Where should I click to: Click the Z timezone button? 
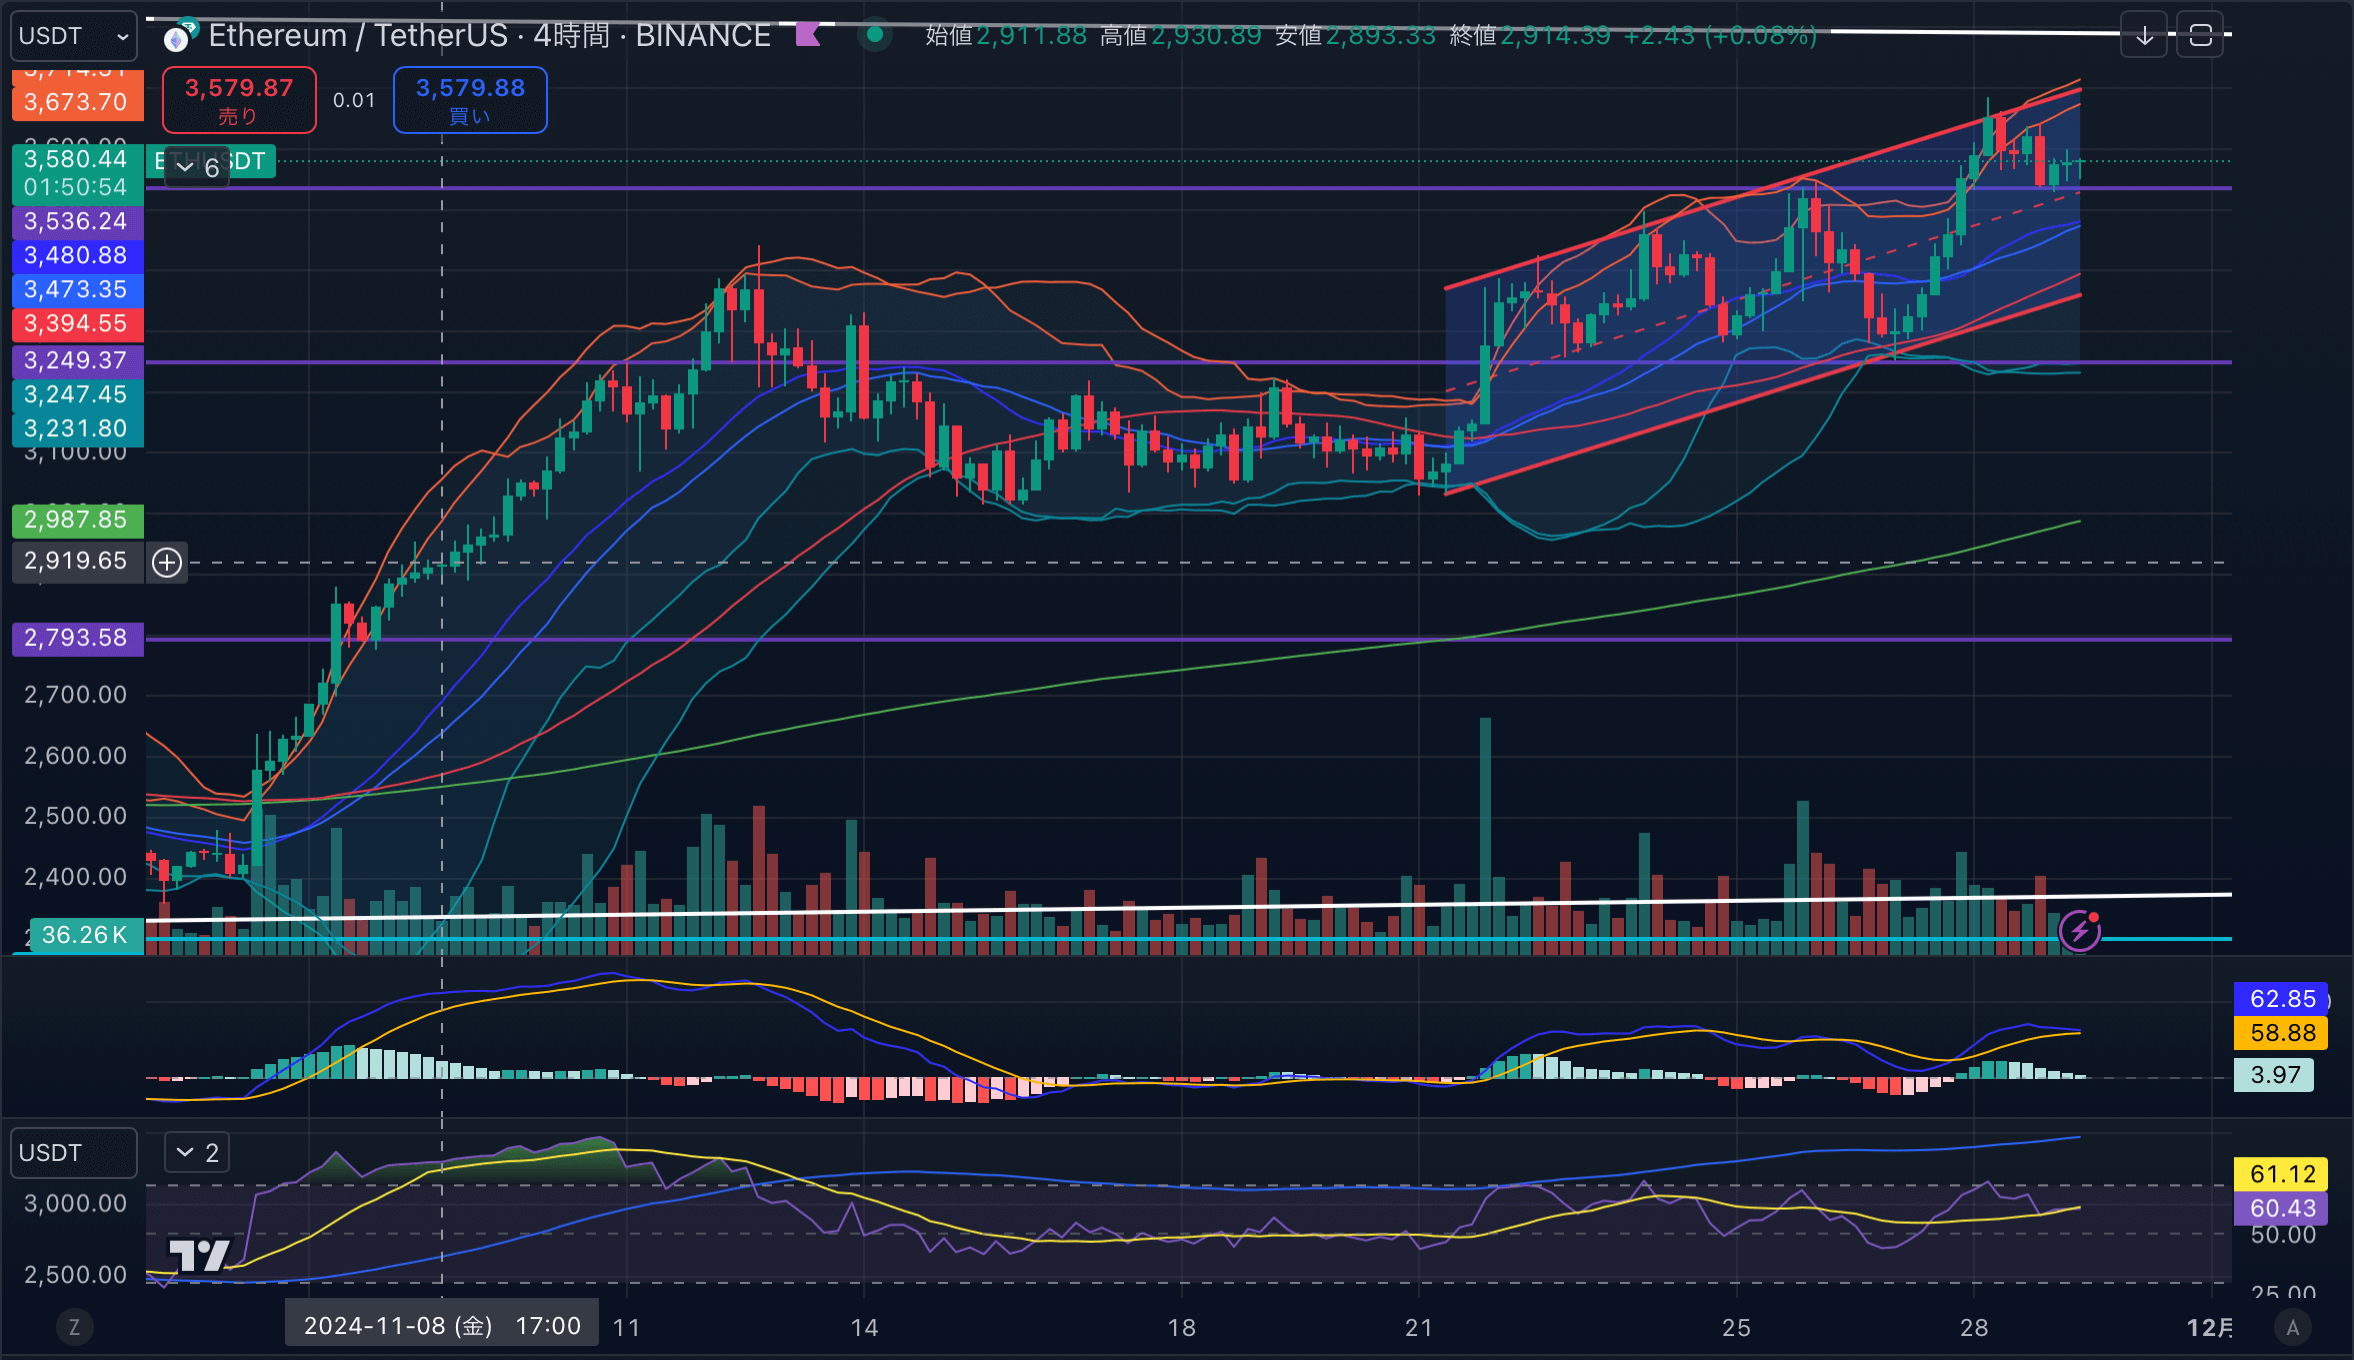(74, 1328)
